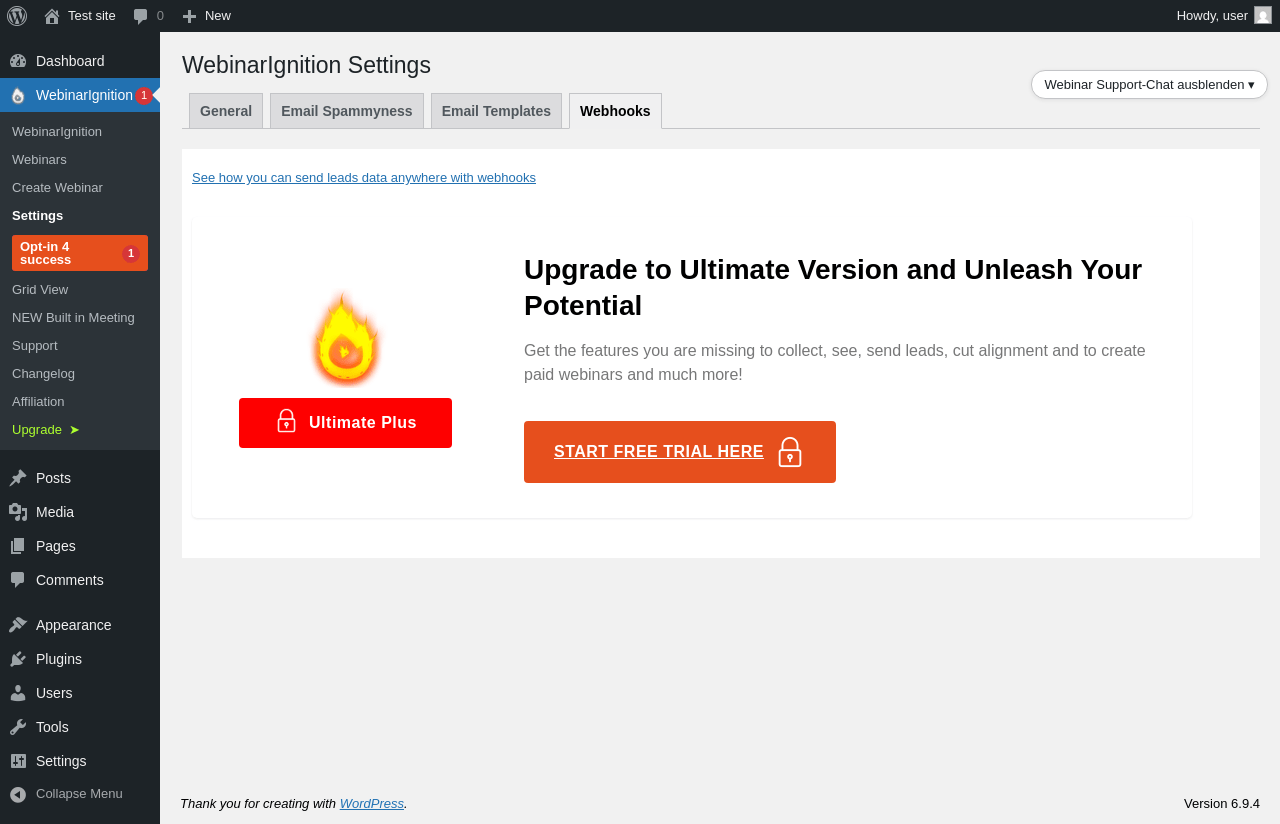Open the comments bubble in admin bar
The width and height of the screenshot is (1280, 824).
pyautogui.click(x=141, y=16)
